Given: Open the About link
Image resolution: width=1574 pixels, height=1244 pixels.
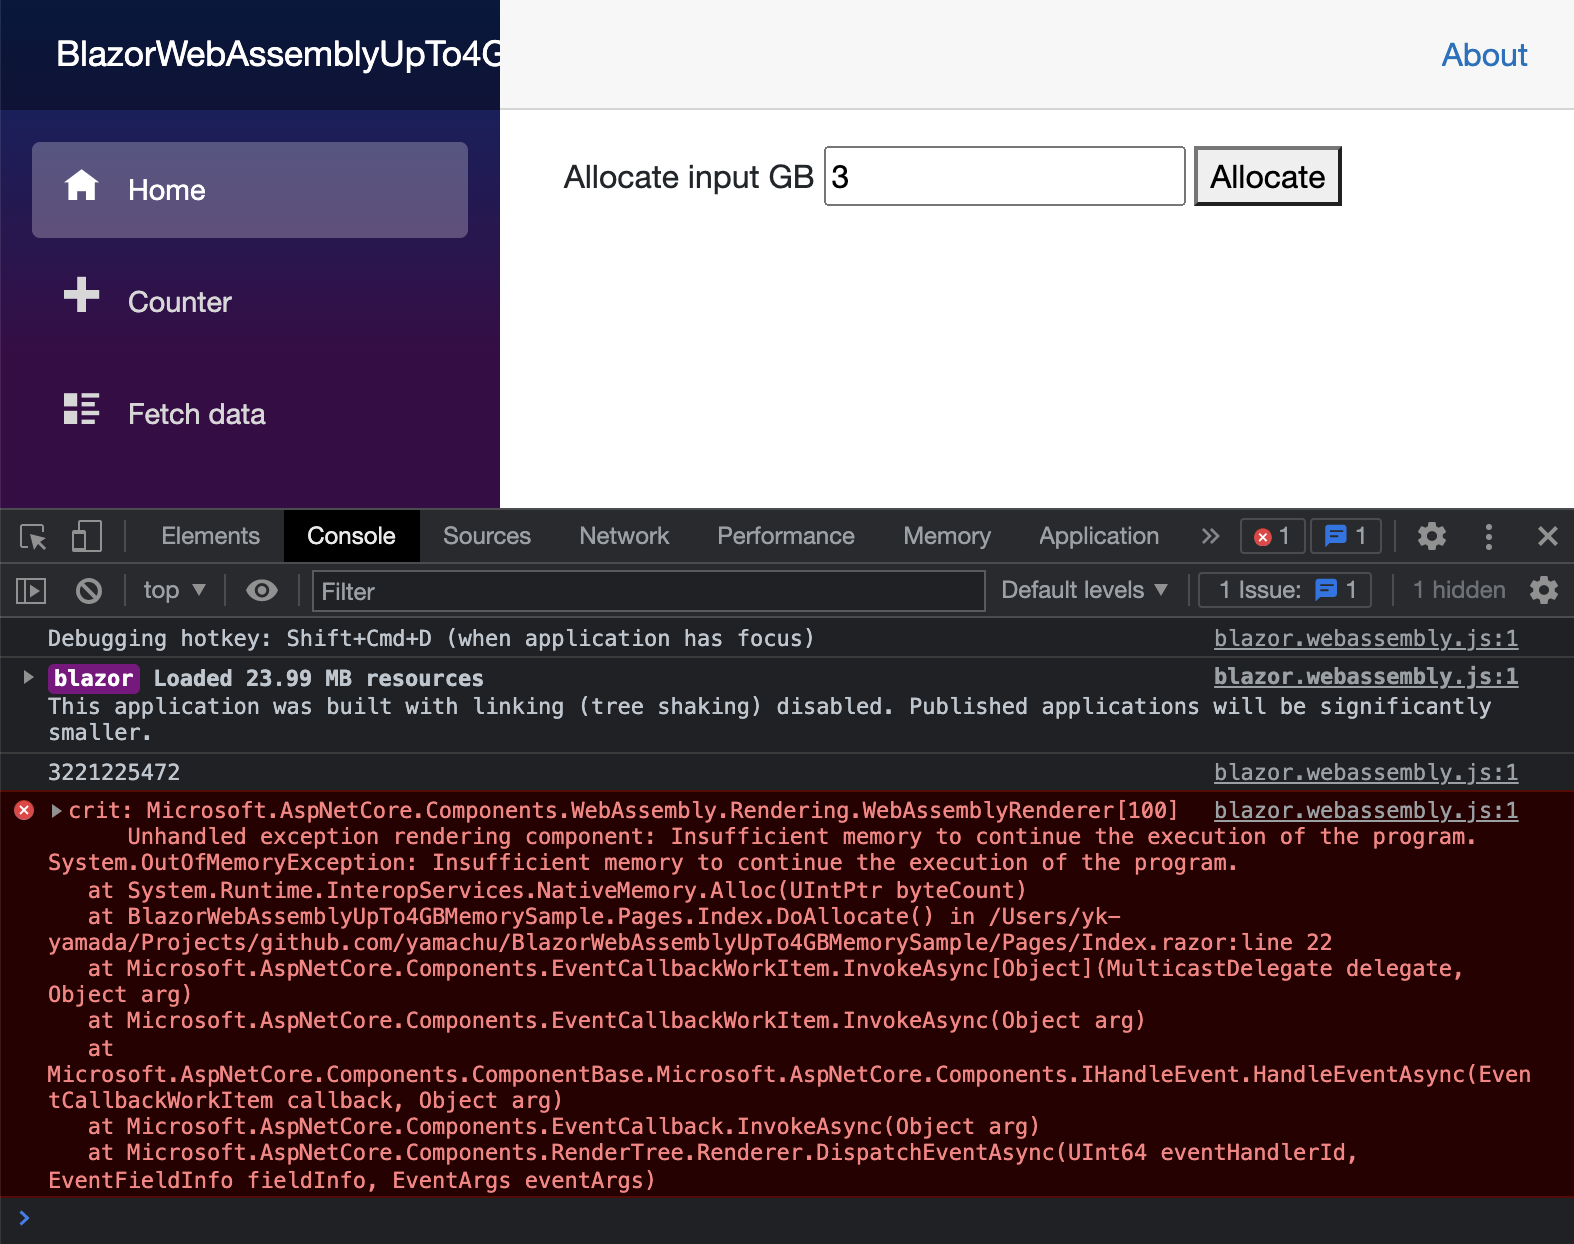Looking at the screenshot, I should point(1484,55).
